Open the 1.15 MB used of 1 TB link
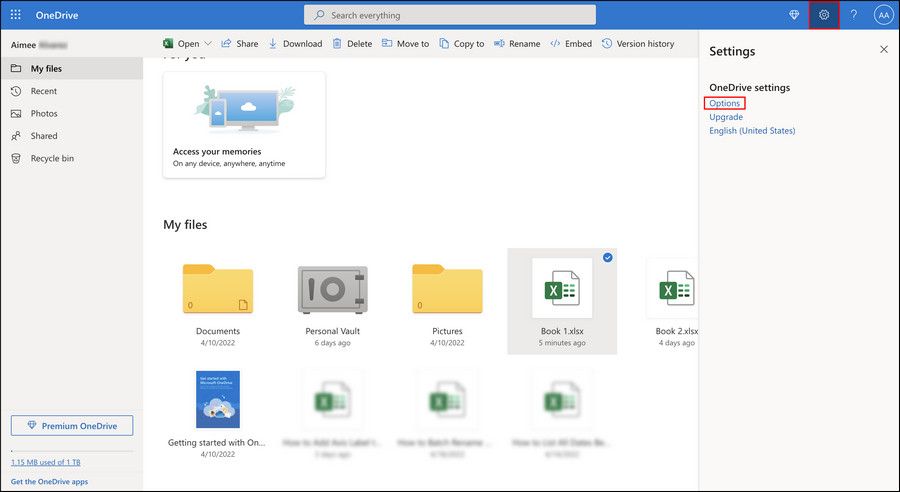 pos(46,462)
